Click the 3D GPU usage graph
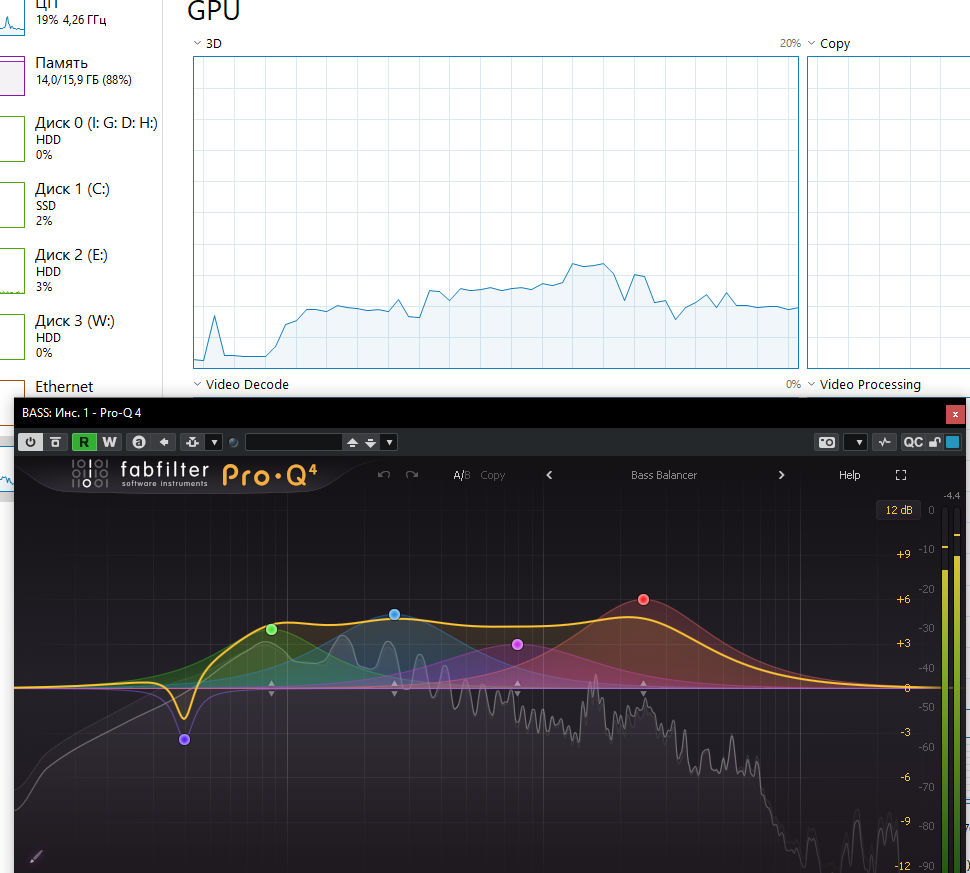970x873 pixels. tap(496, 212)
